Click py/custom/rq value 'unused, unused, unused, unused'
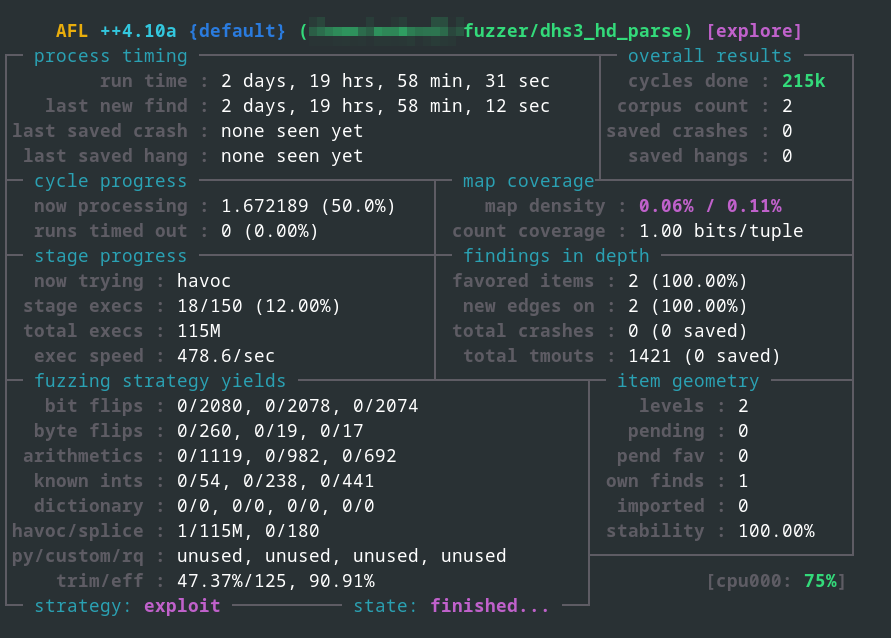Viewport: 891px width, 638px height. [342, 556]
